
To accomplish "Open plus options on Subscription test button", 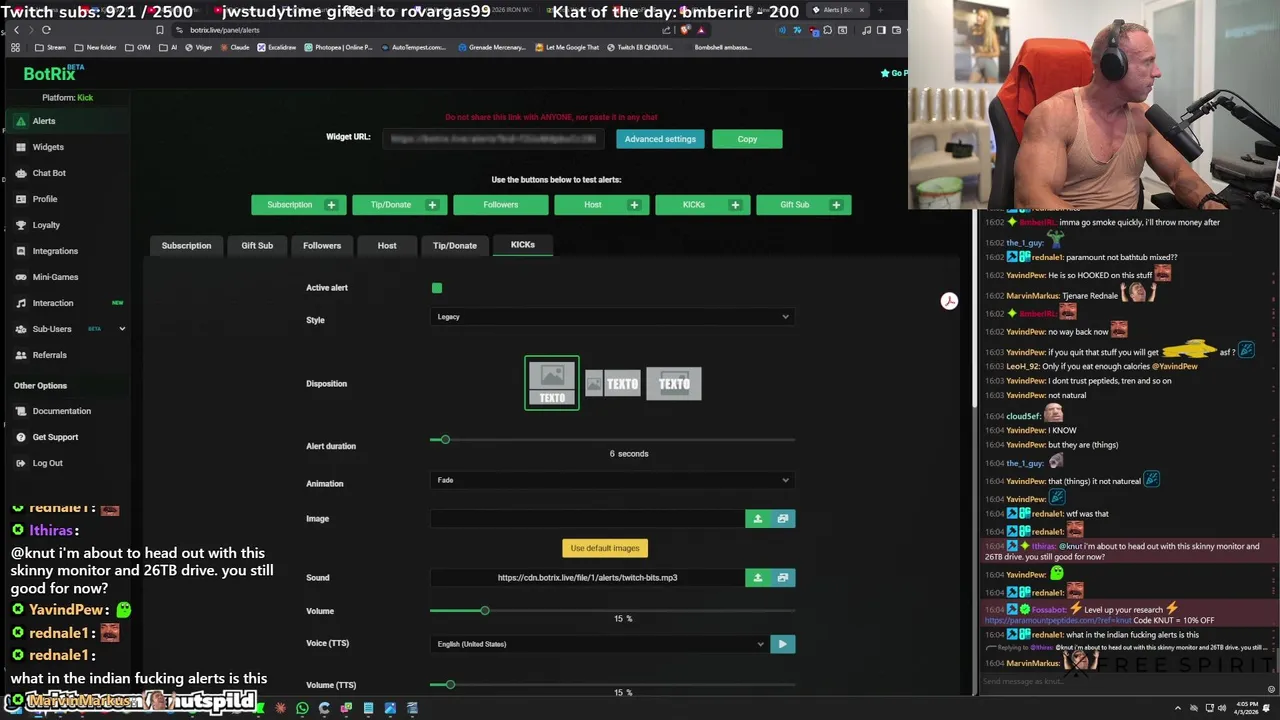I will pyautogui.click(x=331, y=205).
